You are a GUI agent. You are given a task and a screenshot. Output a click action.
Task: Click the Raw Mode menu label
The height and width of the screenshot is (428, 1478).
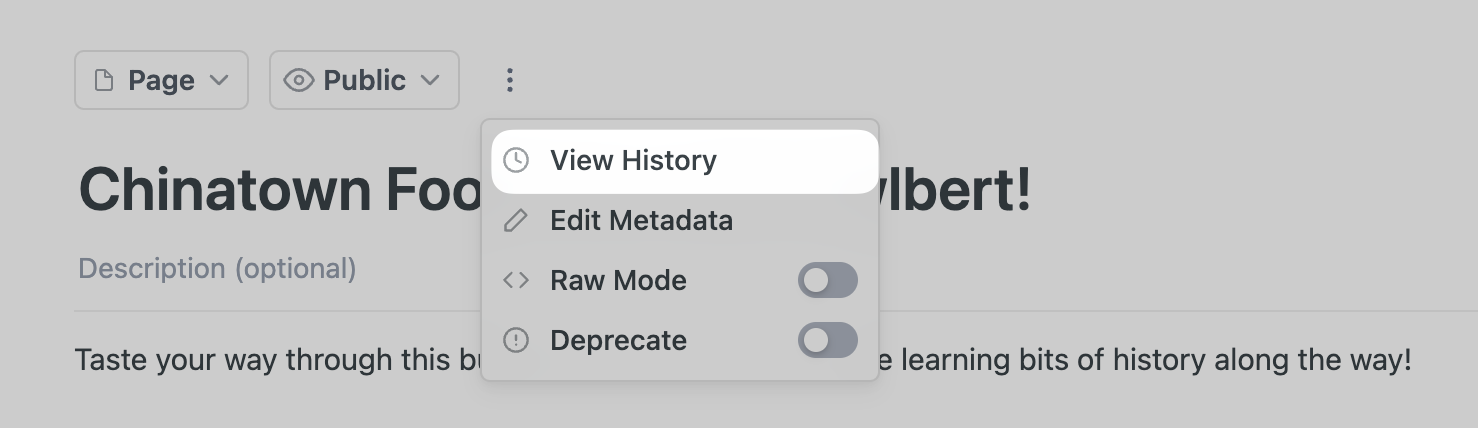pos(618,280)
